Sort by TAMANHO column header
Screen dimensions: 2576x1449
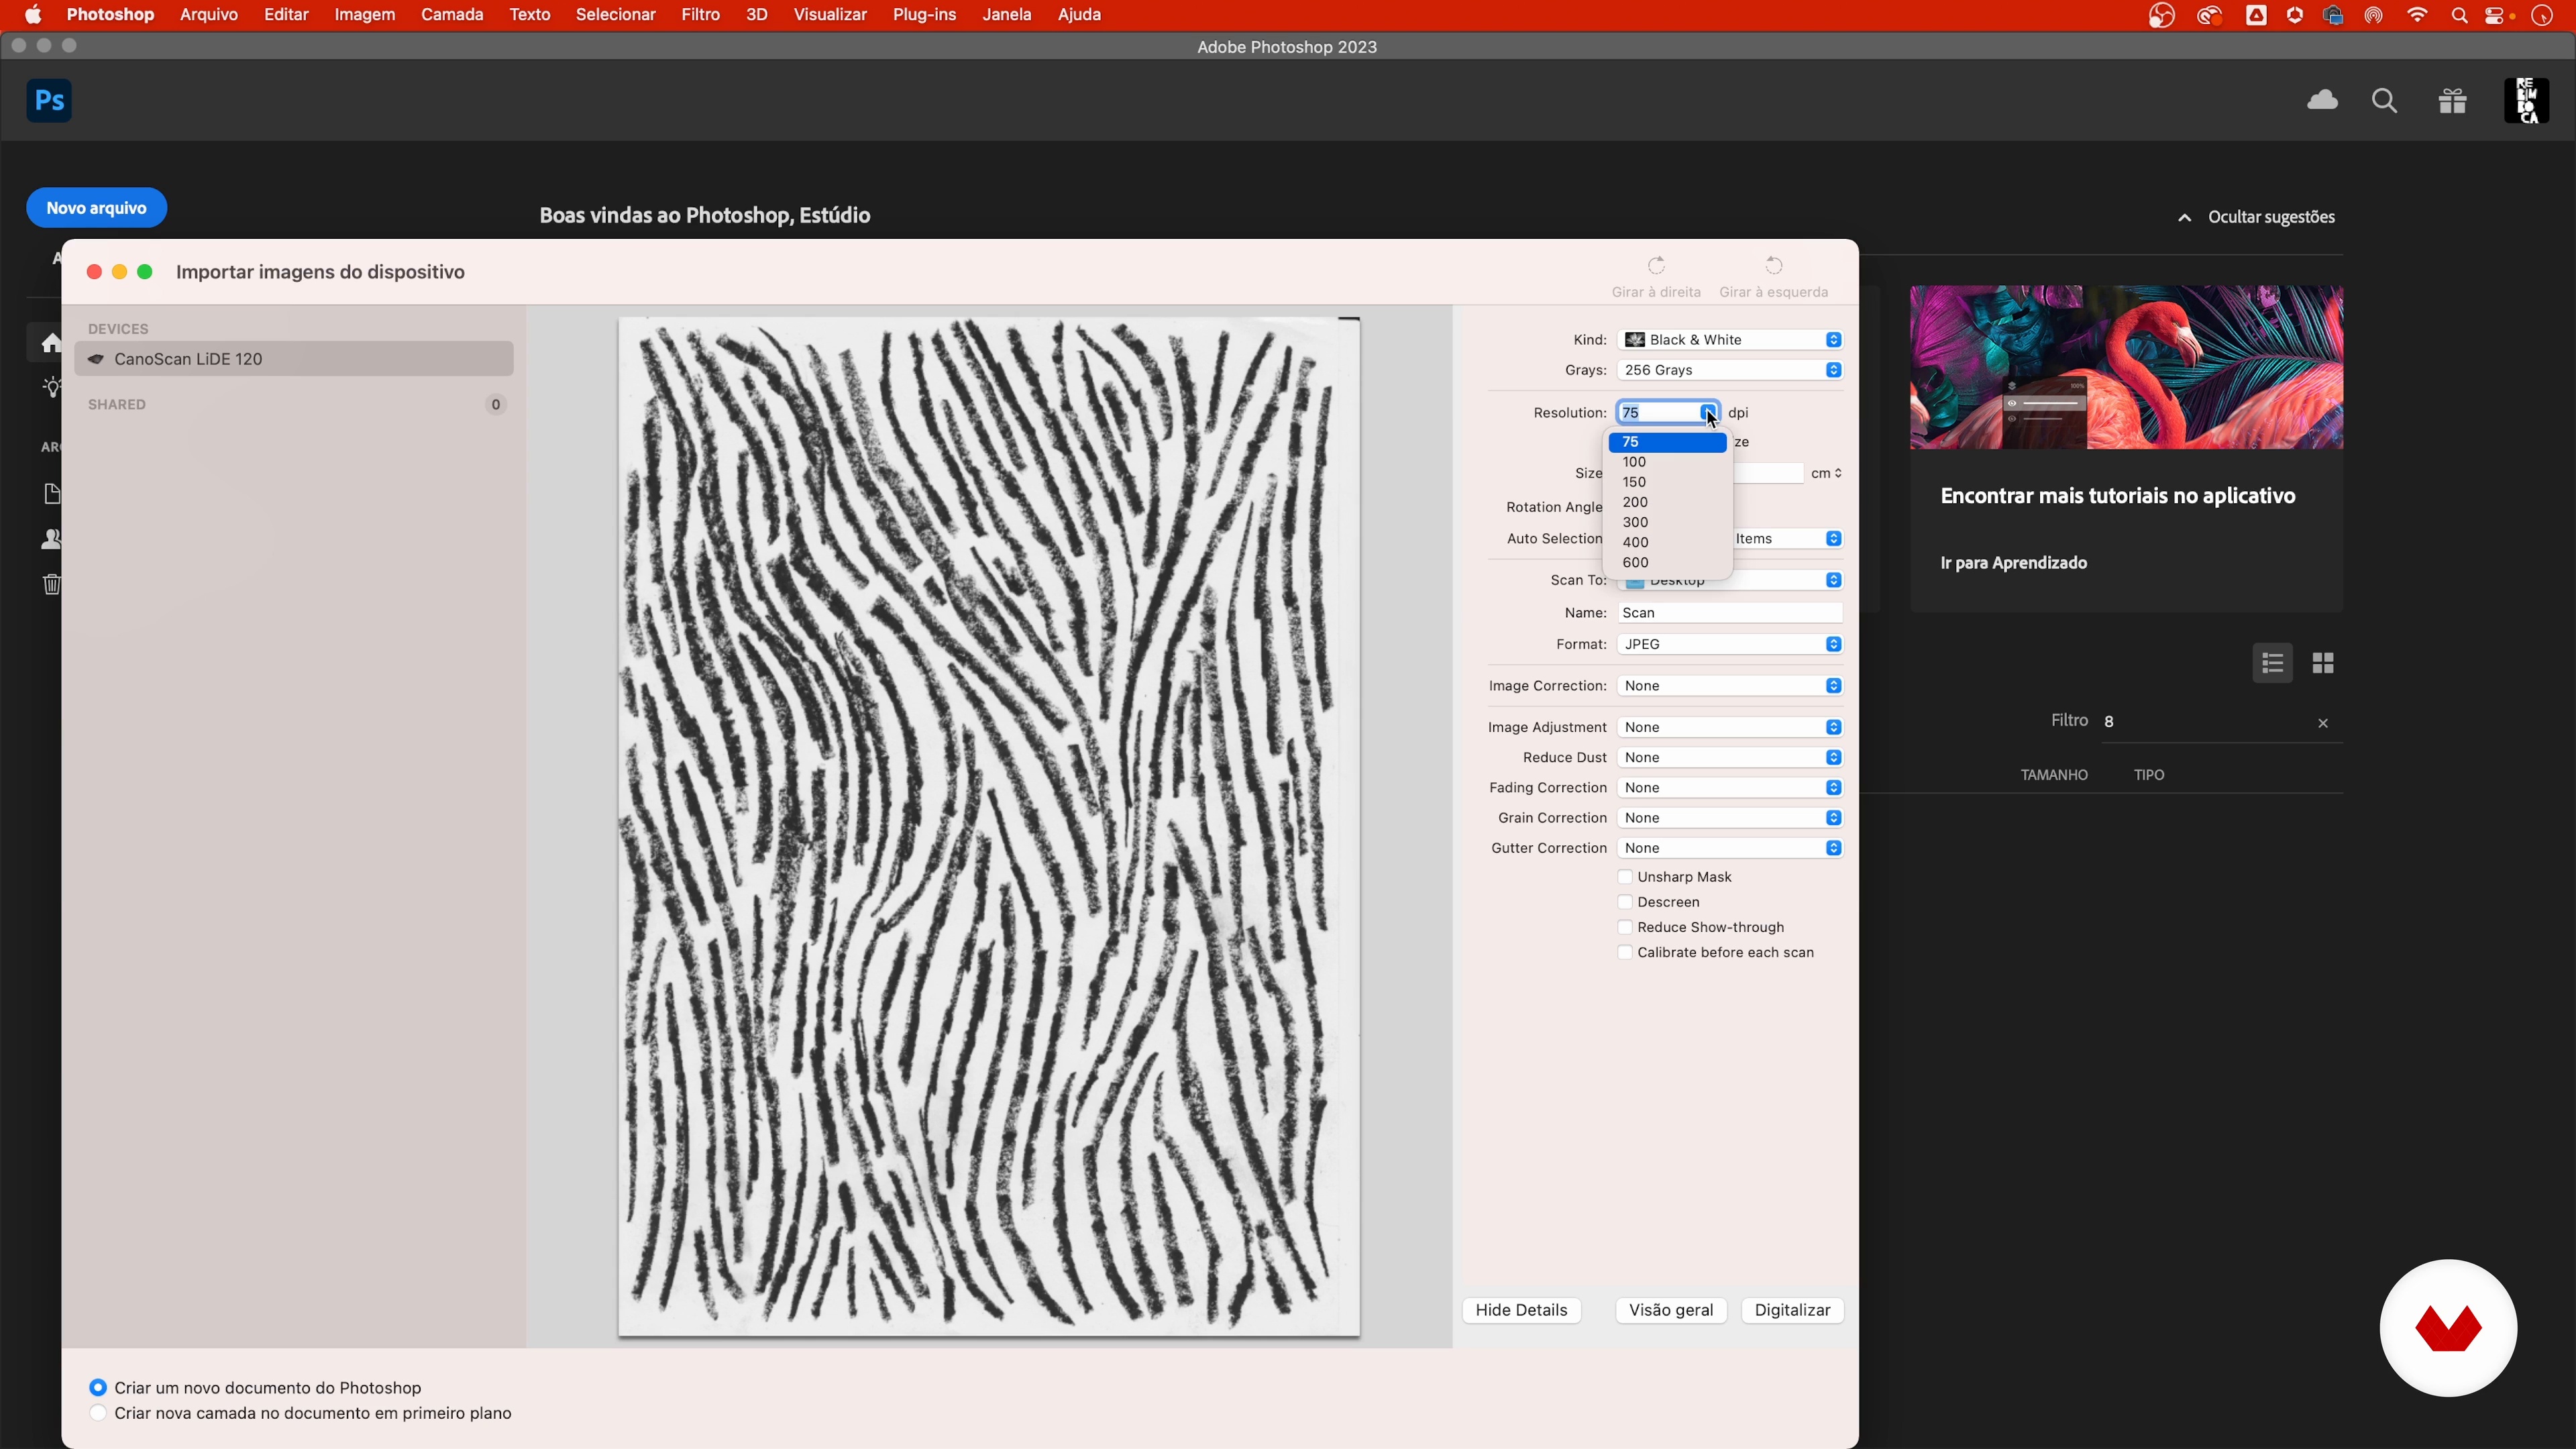pos(2053,775)
